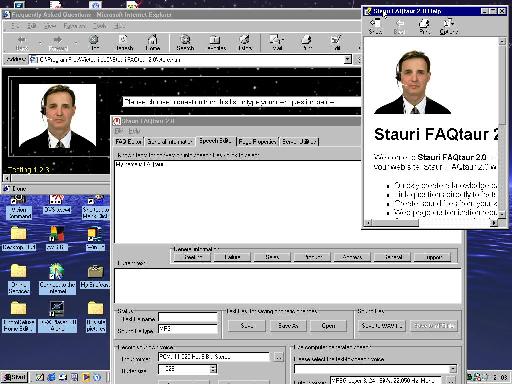Click the Refresh icon in Internet Explorer

[x=124, y=42]
